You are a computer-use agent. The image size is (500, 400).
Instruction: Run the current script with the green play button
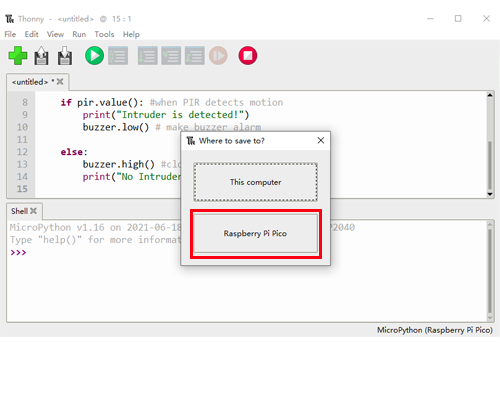tap(94, 56)
